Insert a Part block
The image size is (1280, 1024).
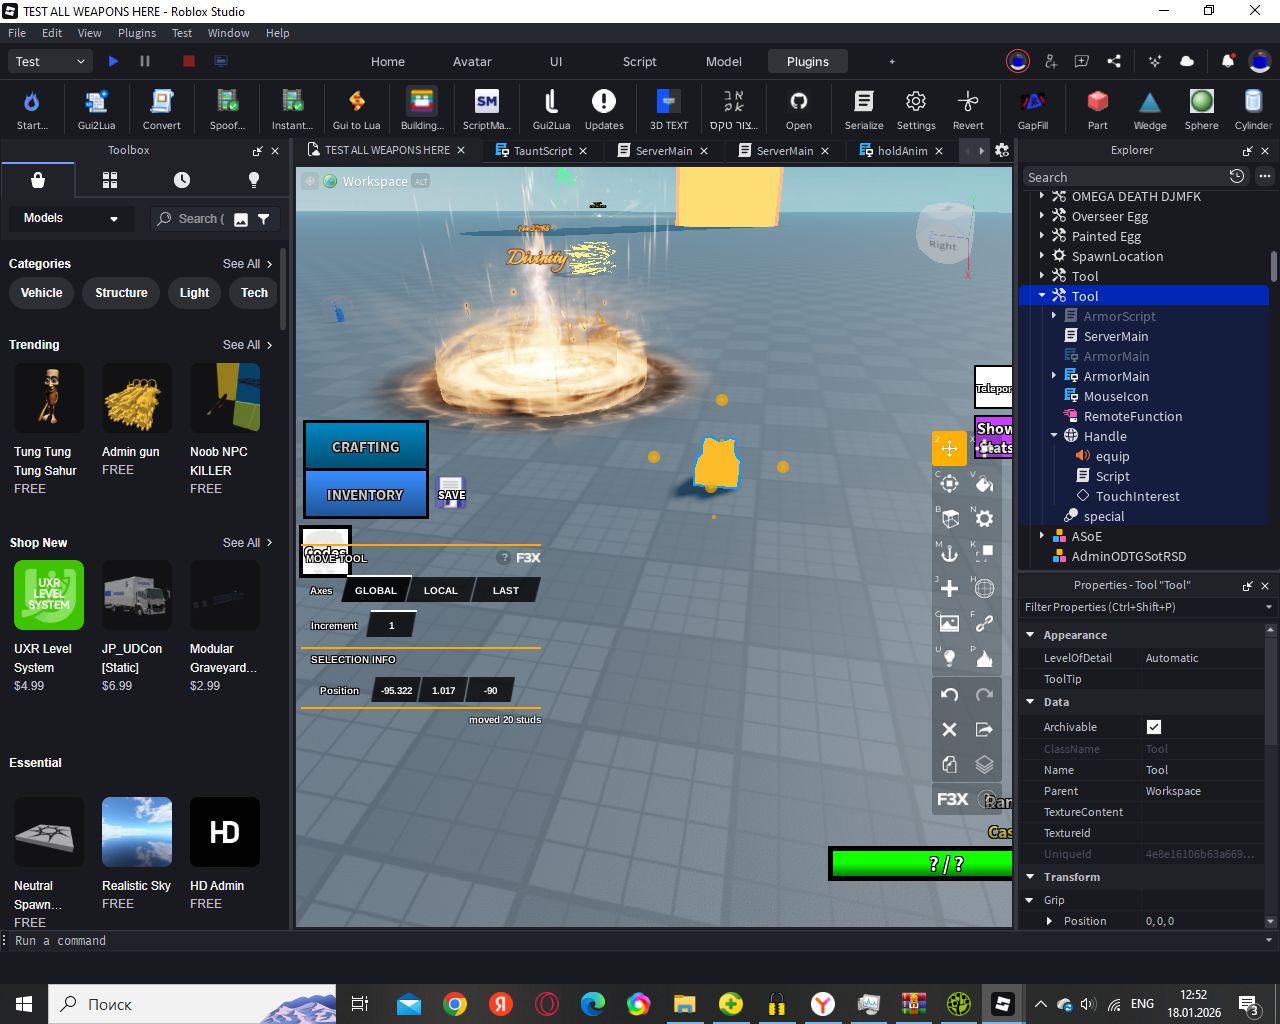click(1098, 109)
